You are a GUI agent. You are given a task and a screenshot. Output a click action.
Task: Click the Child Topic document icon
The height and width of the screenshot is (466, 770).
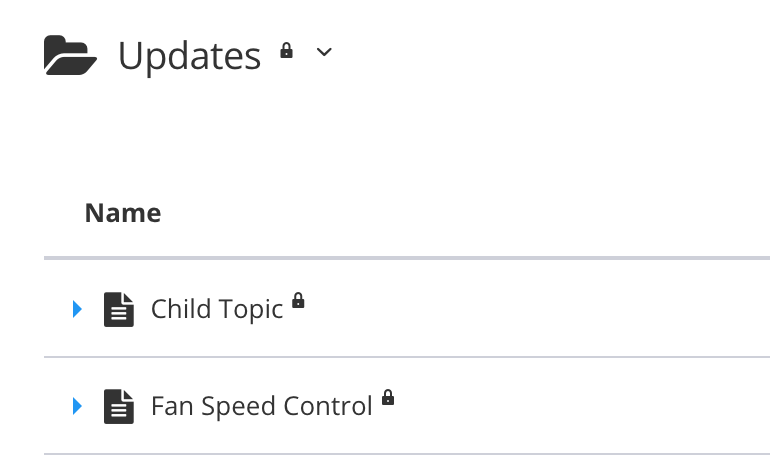pos(119,310)
